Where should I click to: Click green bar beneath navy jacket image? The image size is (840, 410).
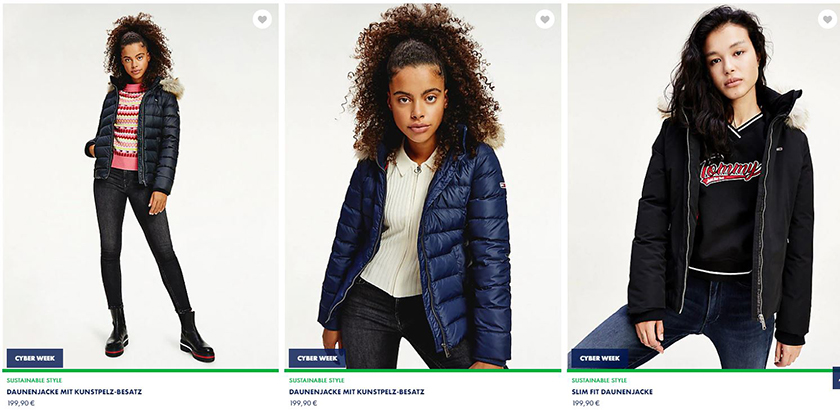(423, 370)
